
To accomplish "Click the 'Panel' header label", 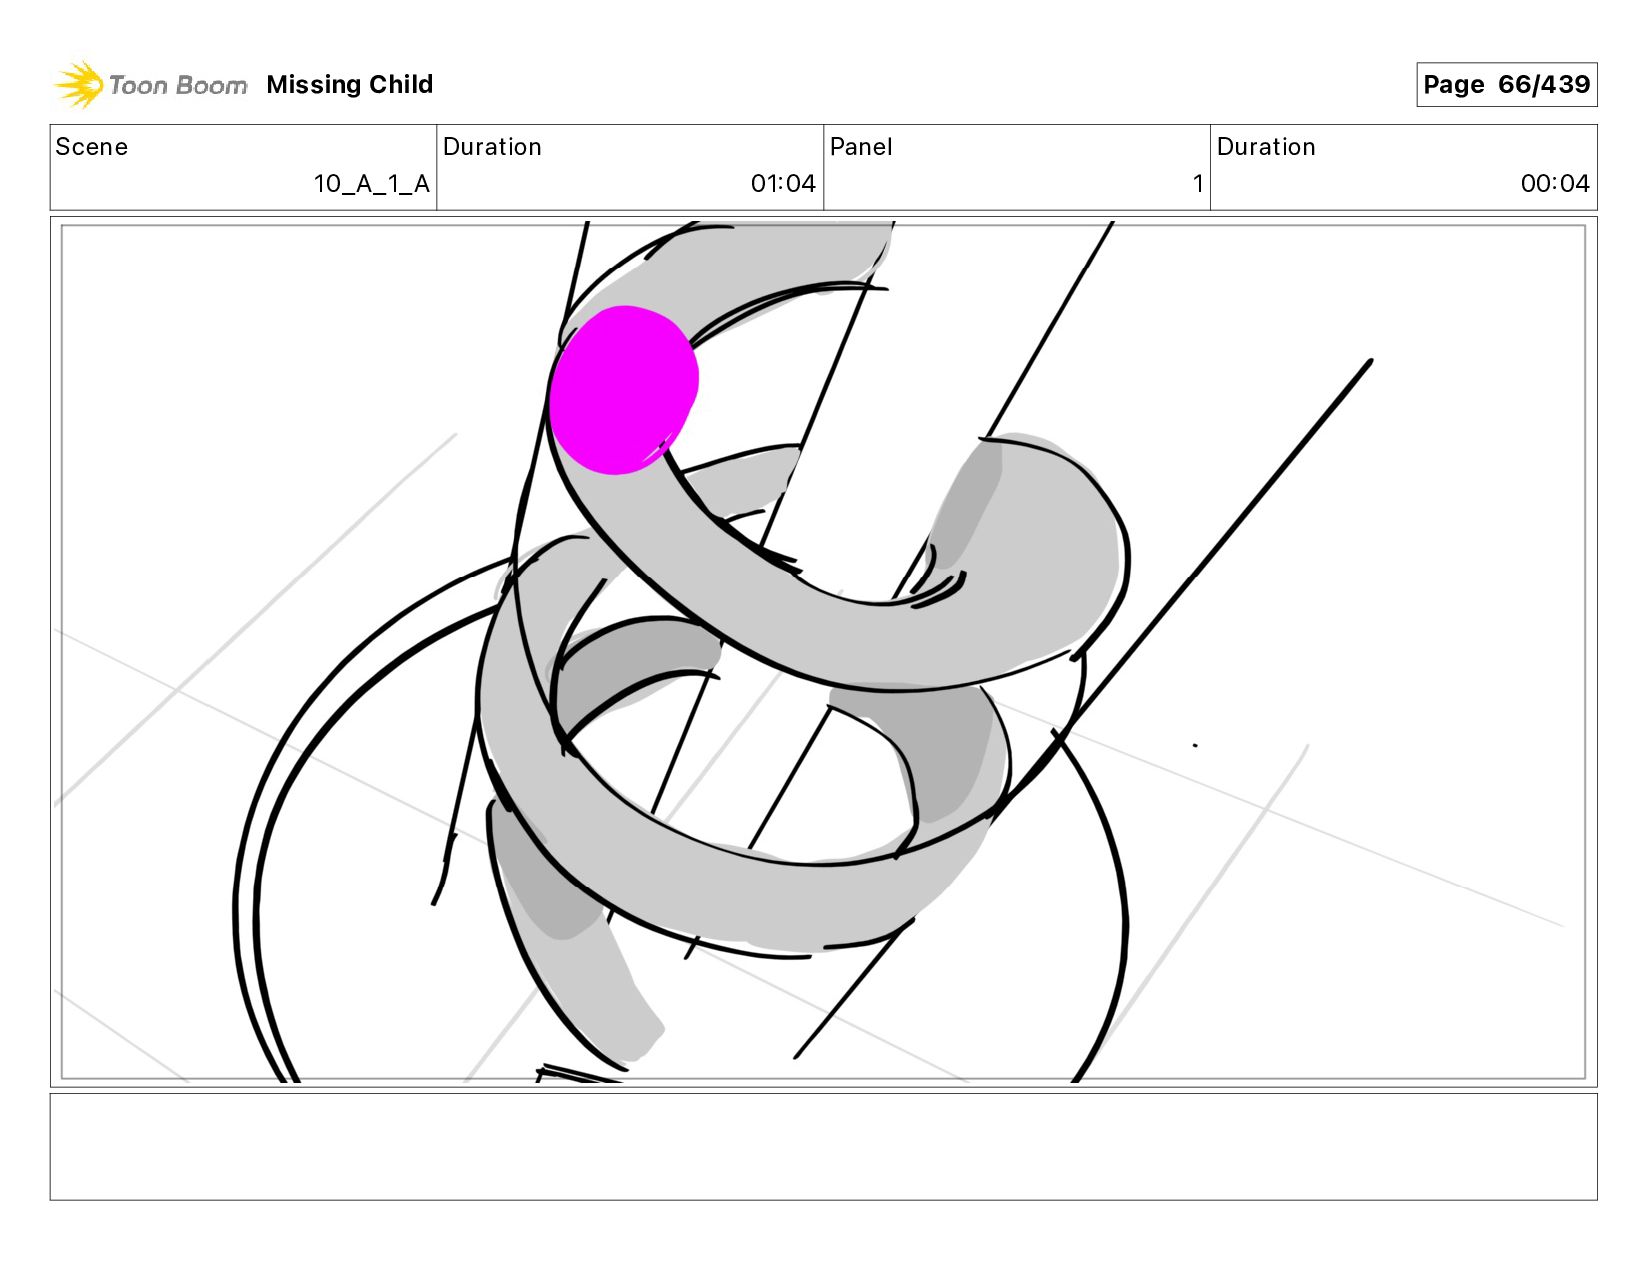I will point(861,147).
